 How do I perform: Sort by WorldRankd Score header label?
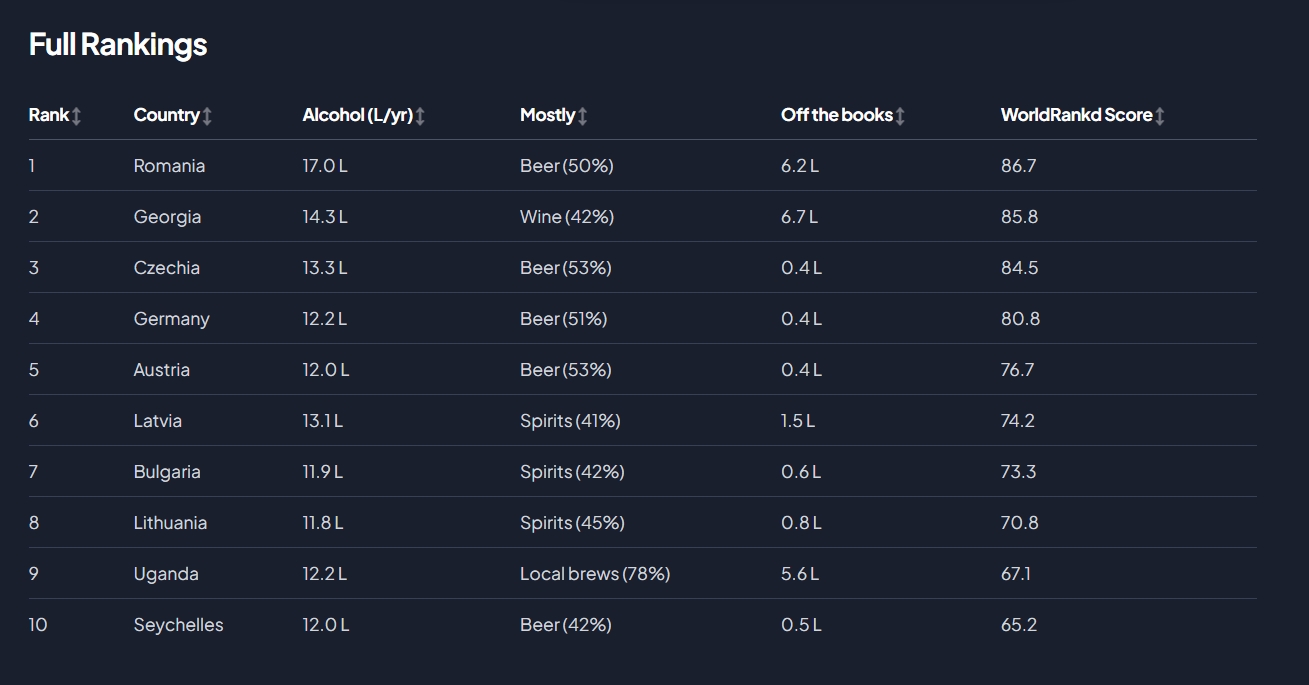[x=1077, y=115]
